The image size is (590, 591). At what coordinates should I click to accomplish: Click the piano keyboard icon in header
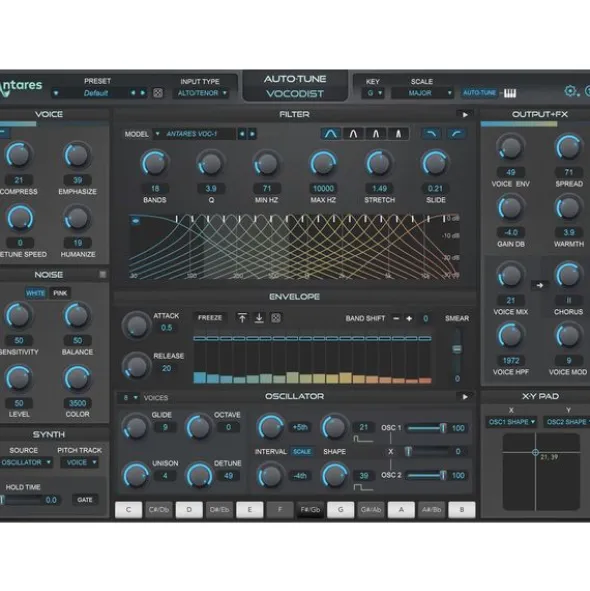tap(510, 93)
